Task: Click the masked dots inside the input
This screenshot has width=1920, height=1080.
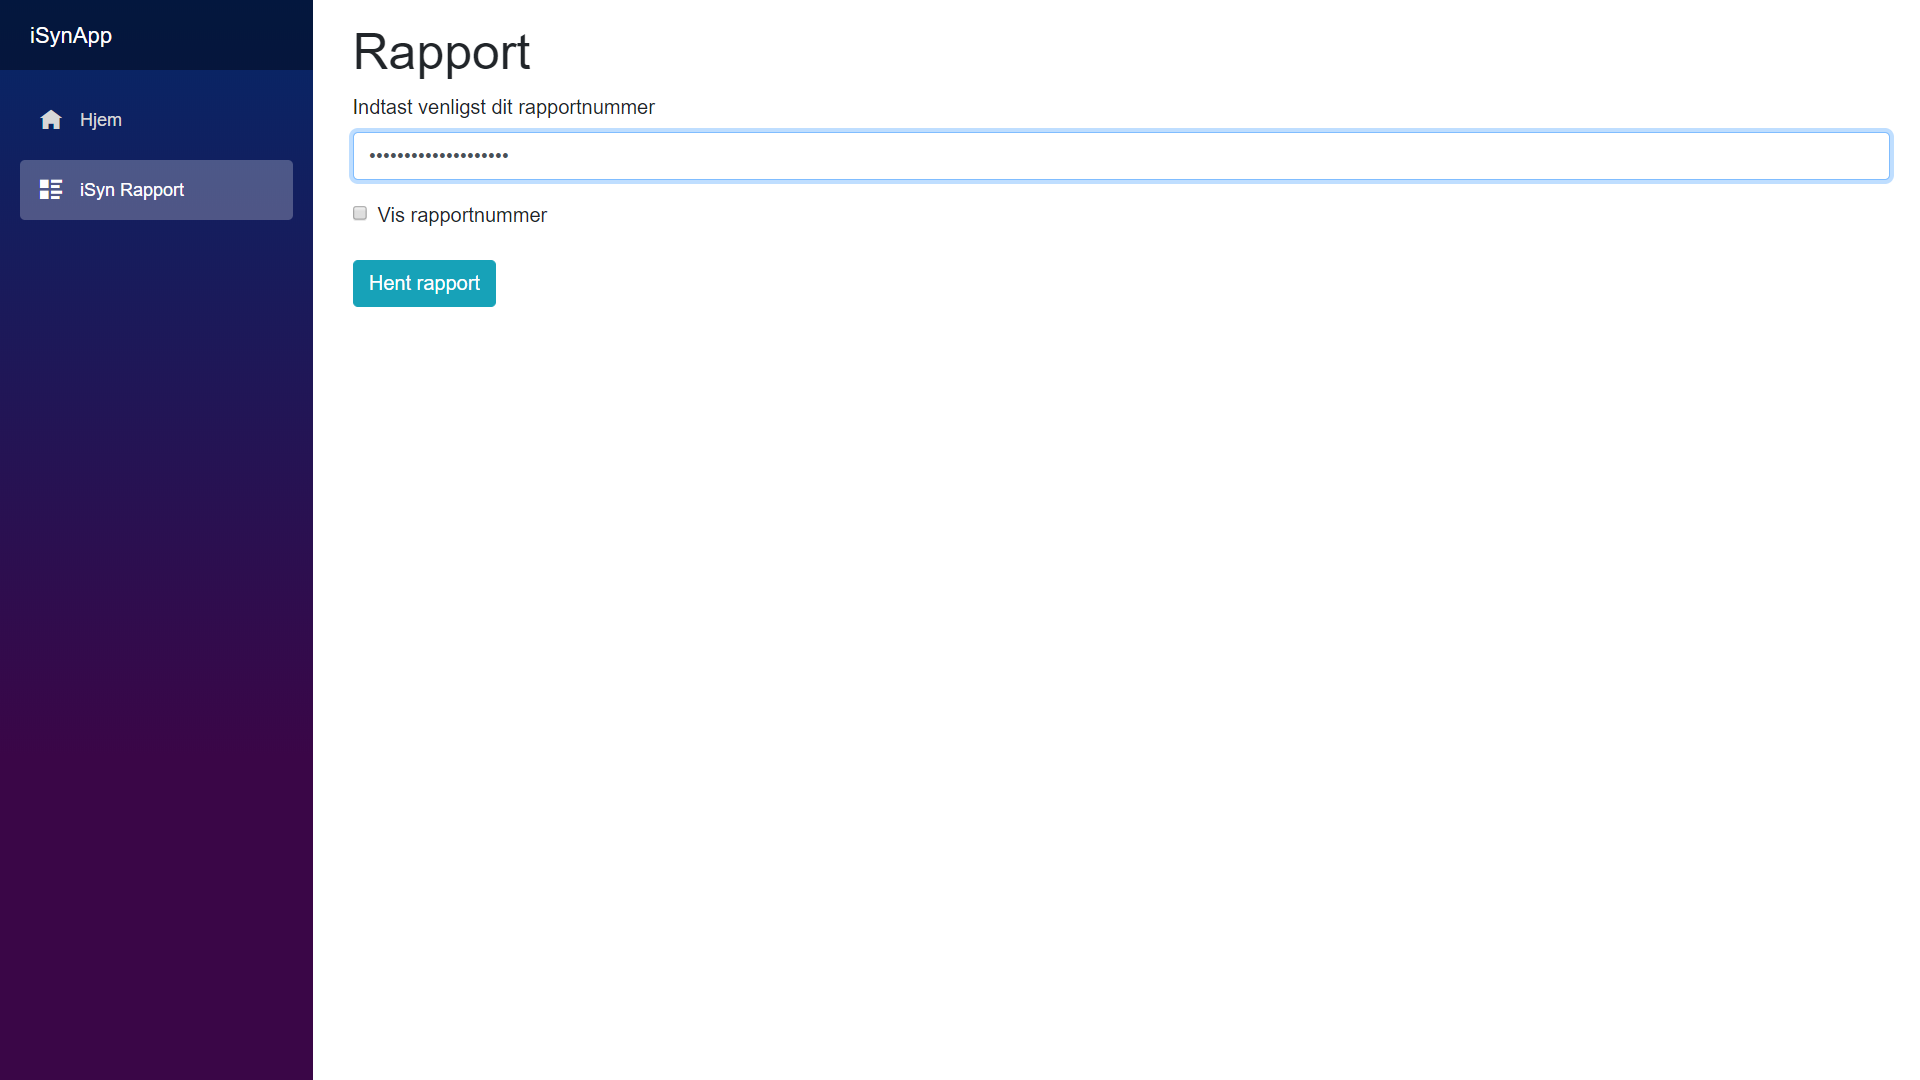Action: click(x=438, y=156)
